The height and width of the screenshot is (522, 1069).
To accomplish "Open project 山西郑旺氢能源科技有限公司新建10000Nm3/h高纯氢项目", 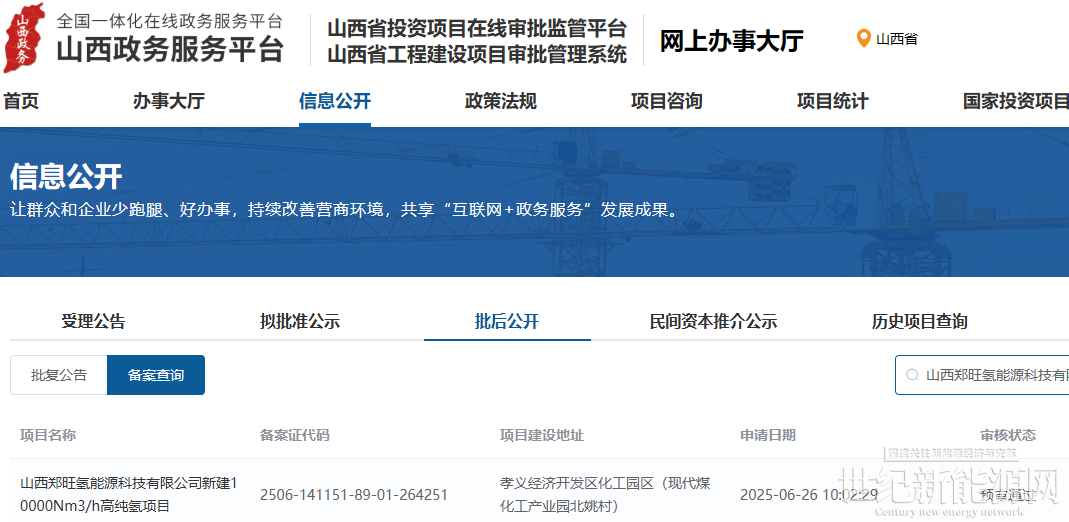I will pyautogui.click(x=129, y=495).
